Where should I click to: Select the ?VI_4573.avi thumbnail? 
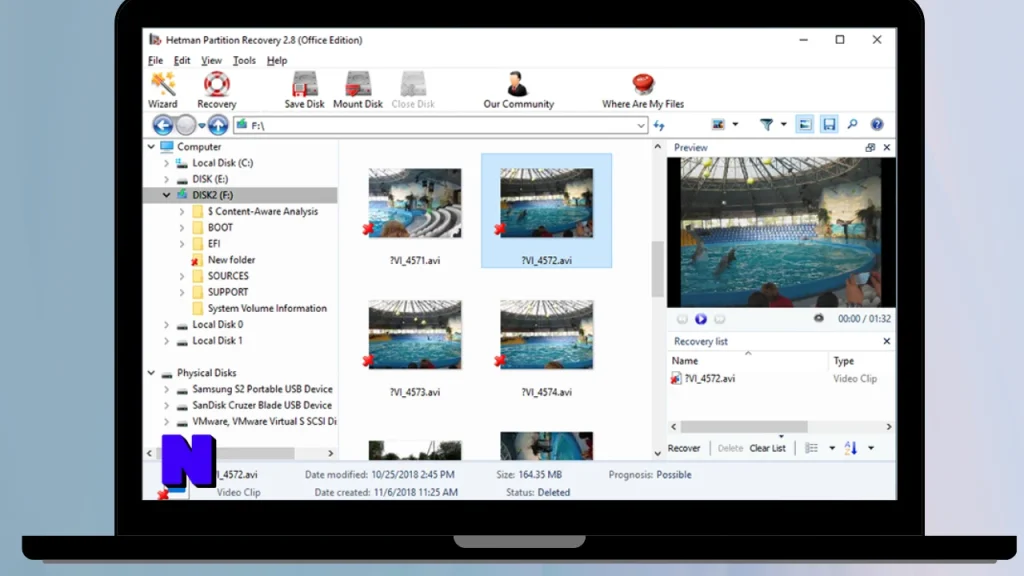[x=415, y=335]
